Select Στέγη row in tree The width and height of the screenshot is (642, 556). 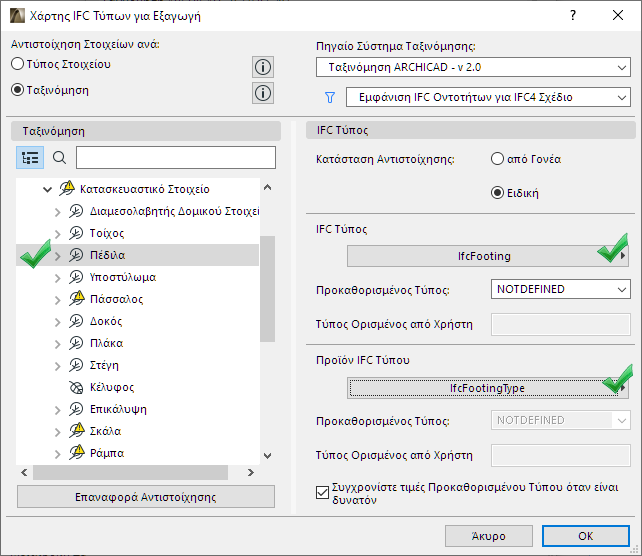tap(138, 365)
